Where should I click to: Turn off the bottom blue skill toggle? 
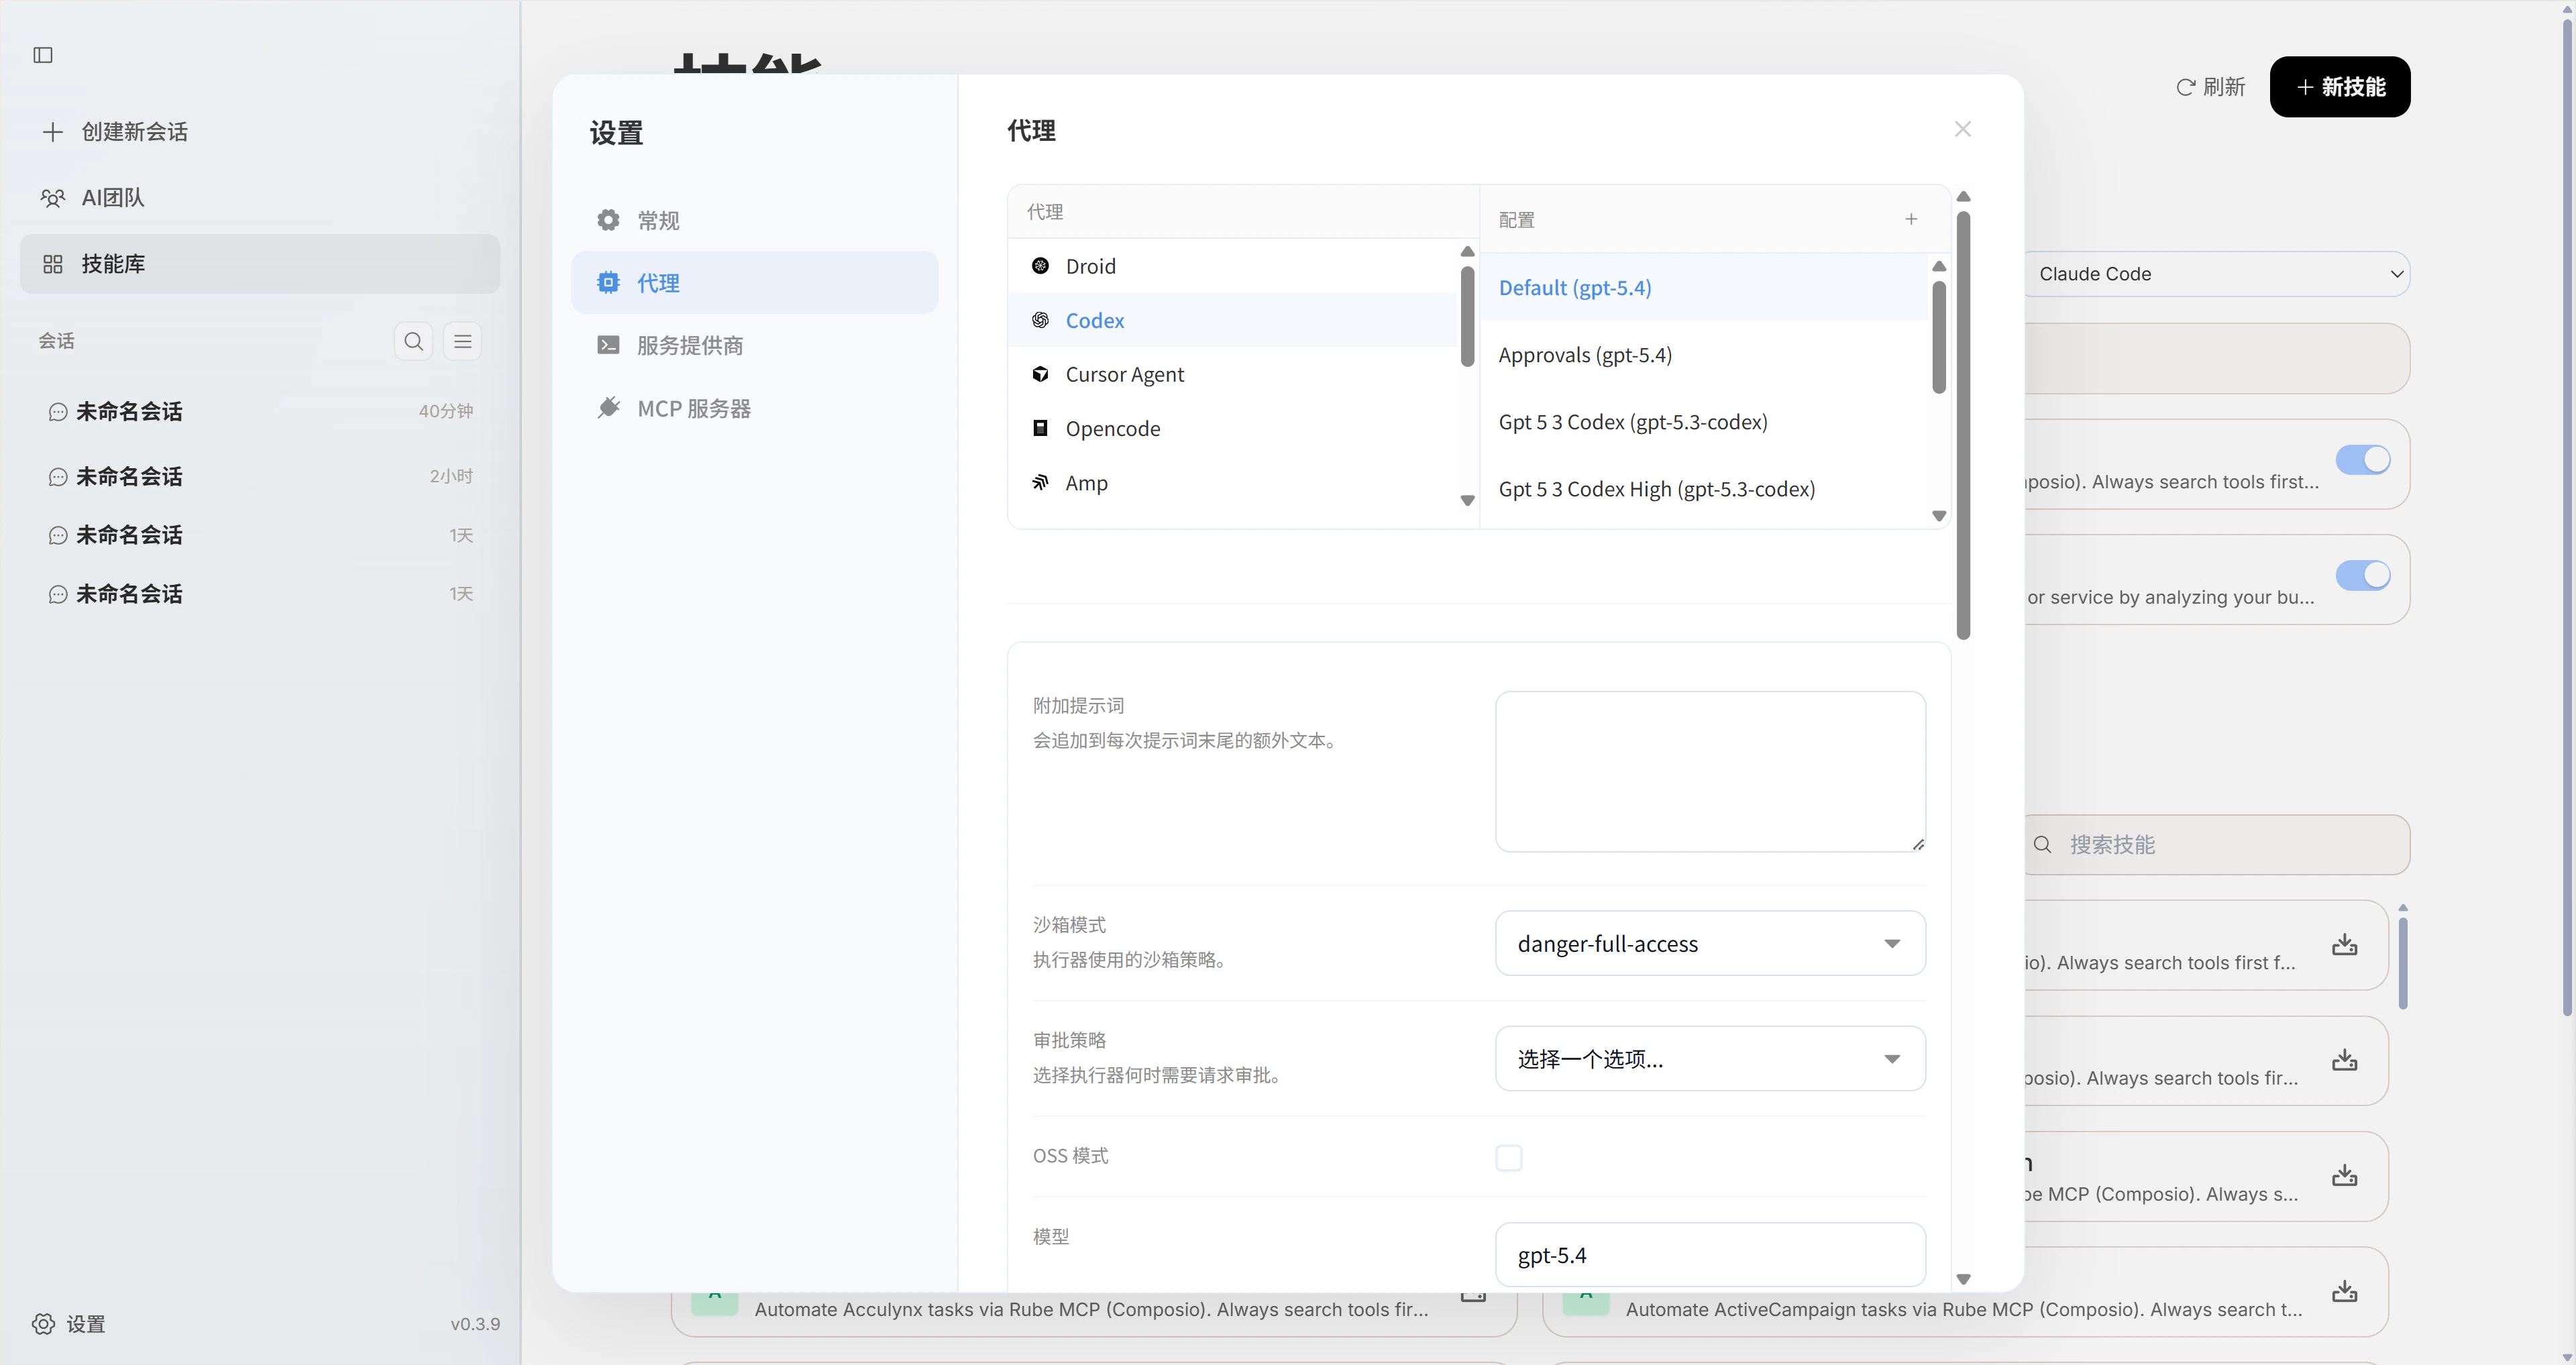[x=2362, y=576]
